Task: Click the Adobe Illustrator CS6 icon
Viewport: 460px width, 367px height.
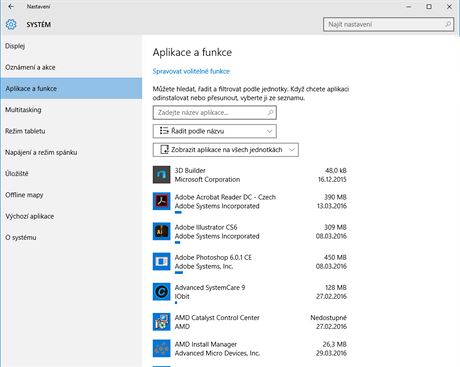Action: coord(161,231)
